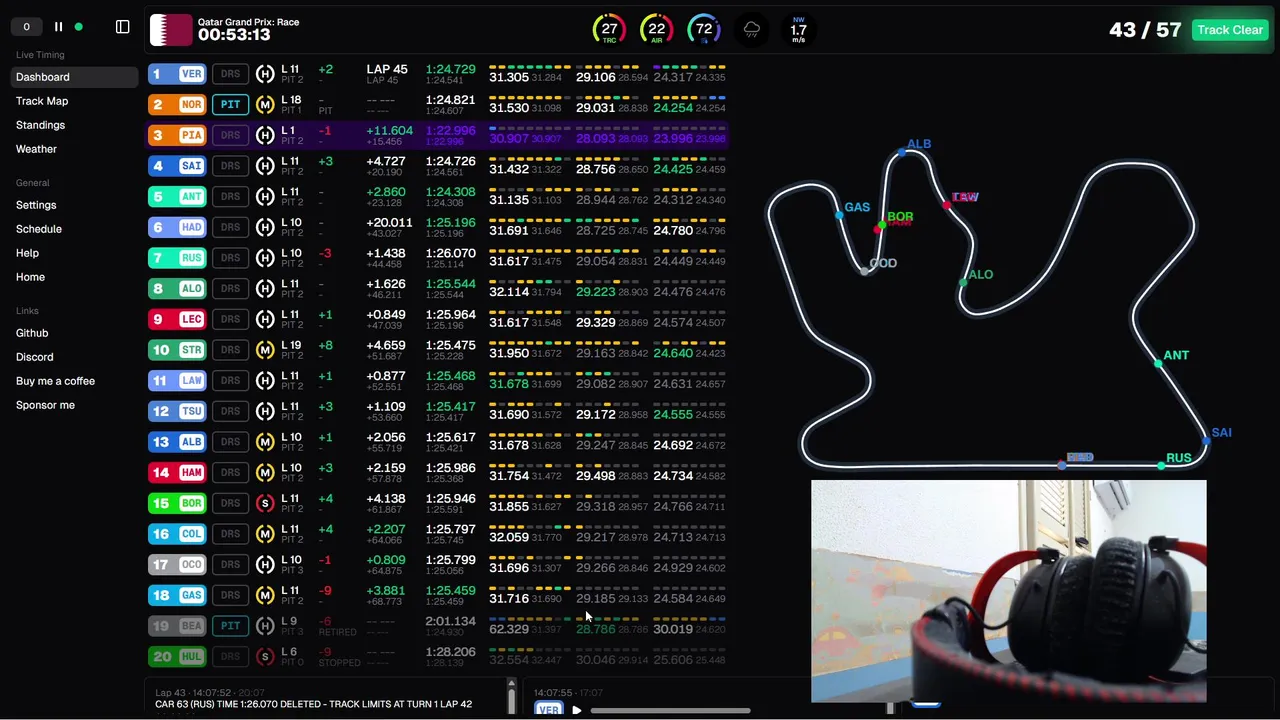Click the 43 / 57 lap counter
The height and width of the screenshot is (720, 1280).
click(1145, 30)
